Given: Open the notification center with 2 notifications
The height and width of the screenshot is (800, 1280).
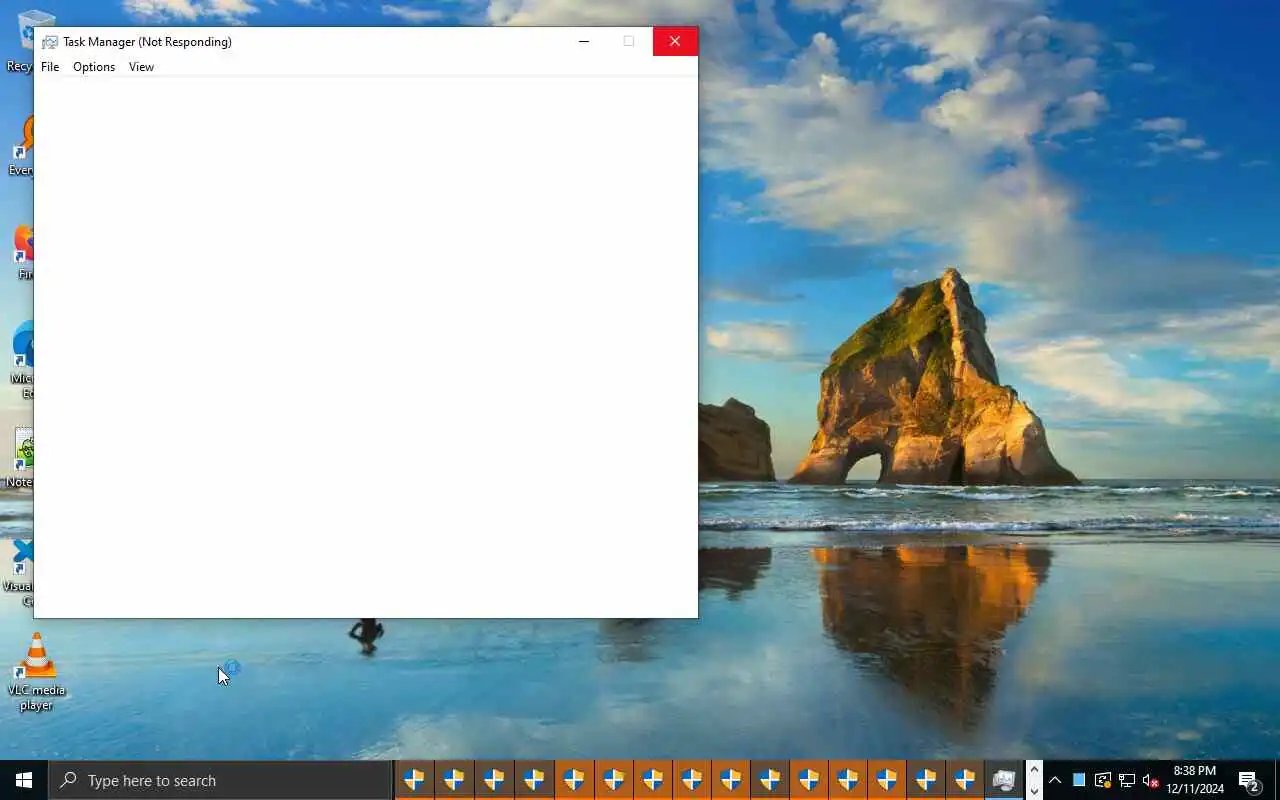Looking at the screenshot, I should point(1248,780).
